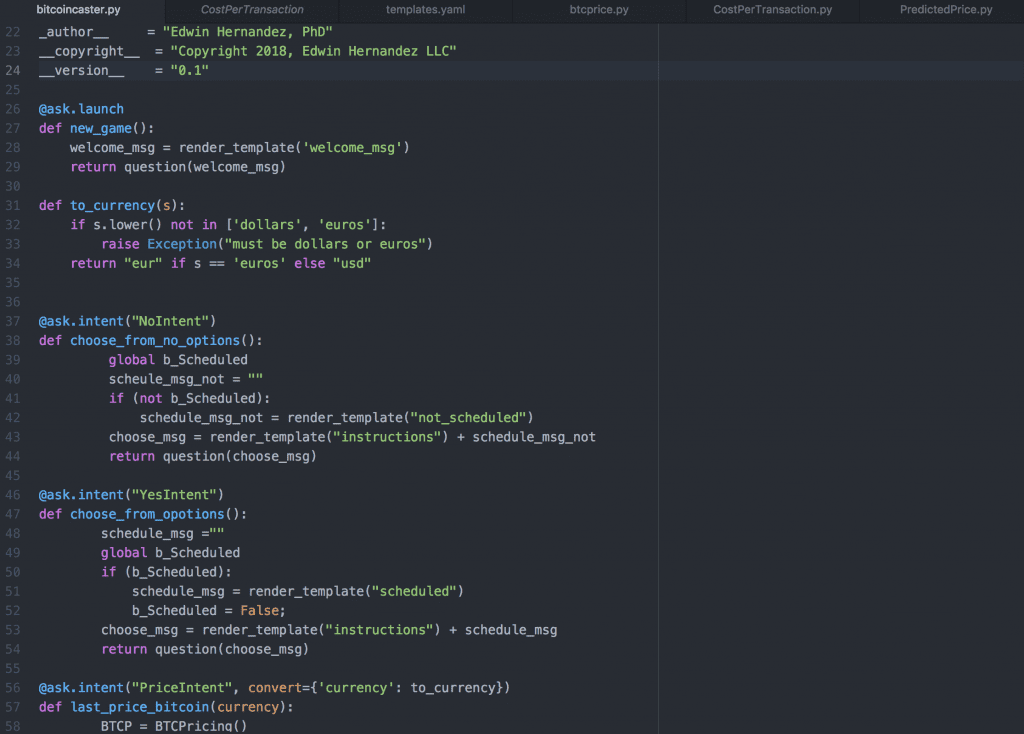Switch to the btcprice.py tab
1024x734 pixels.
pos(599,10)
